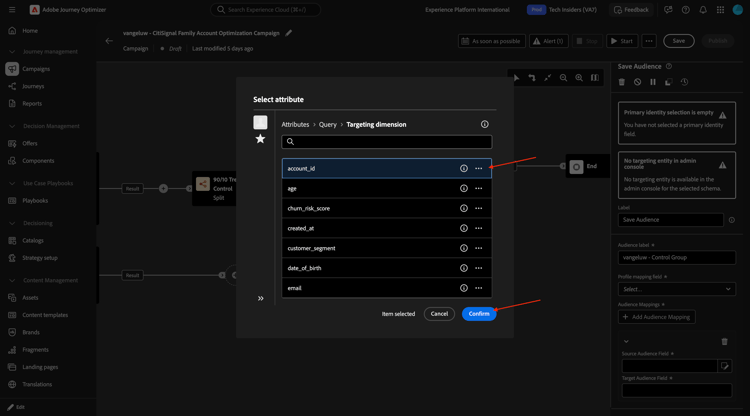750x416 pixels.
Task: Show info for age attribute
Action: (x=463, y=188)
